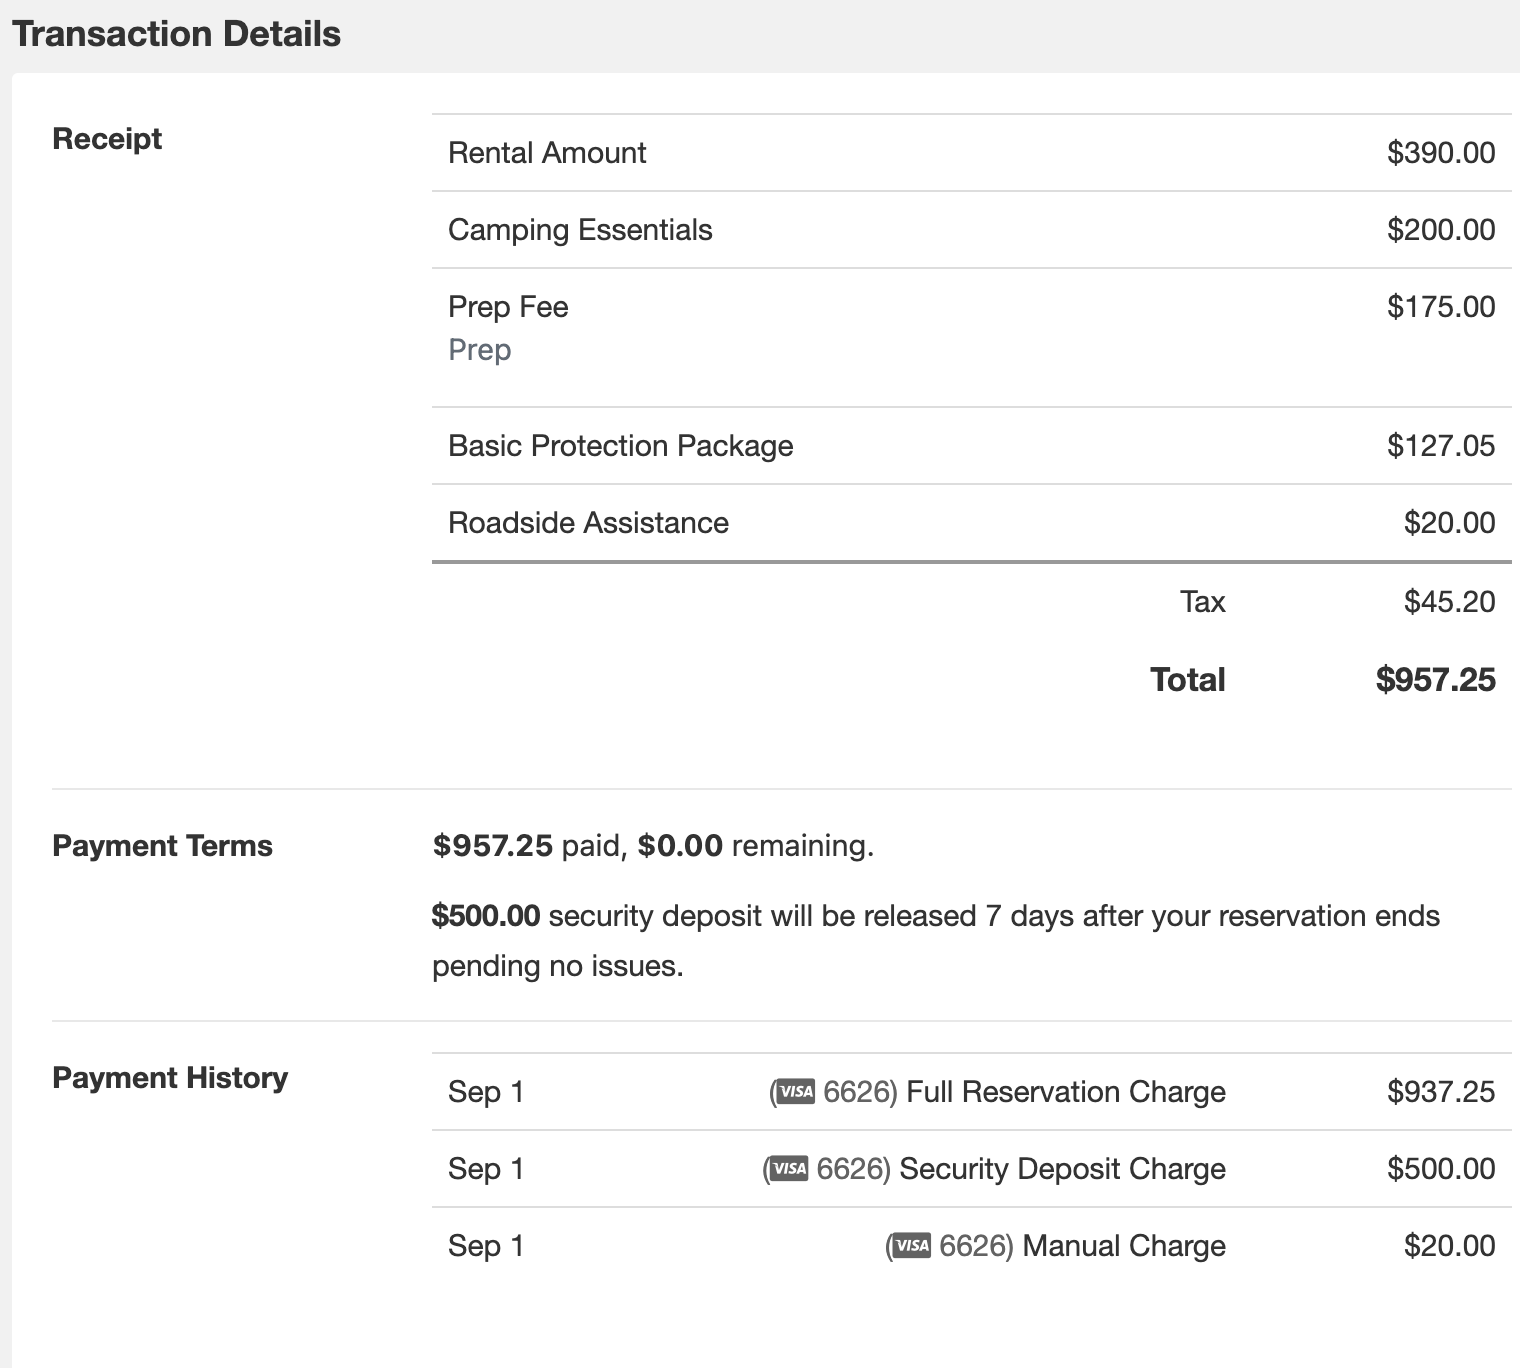Click the $937.25 payment amount
The width and height of the screenshot is (1520, 1368).
click(1440, 1092)
